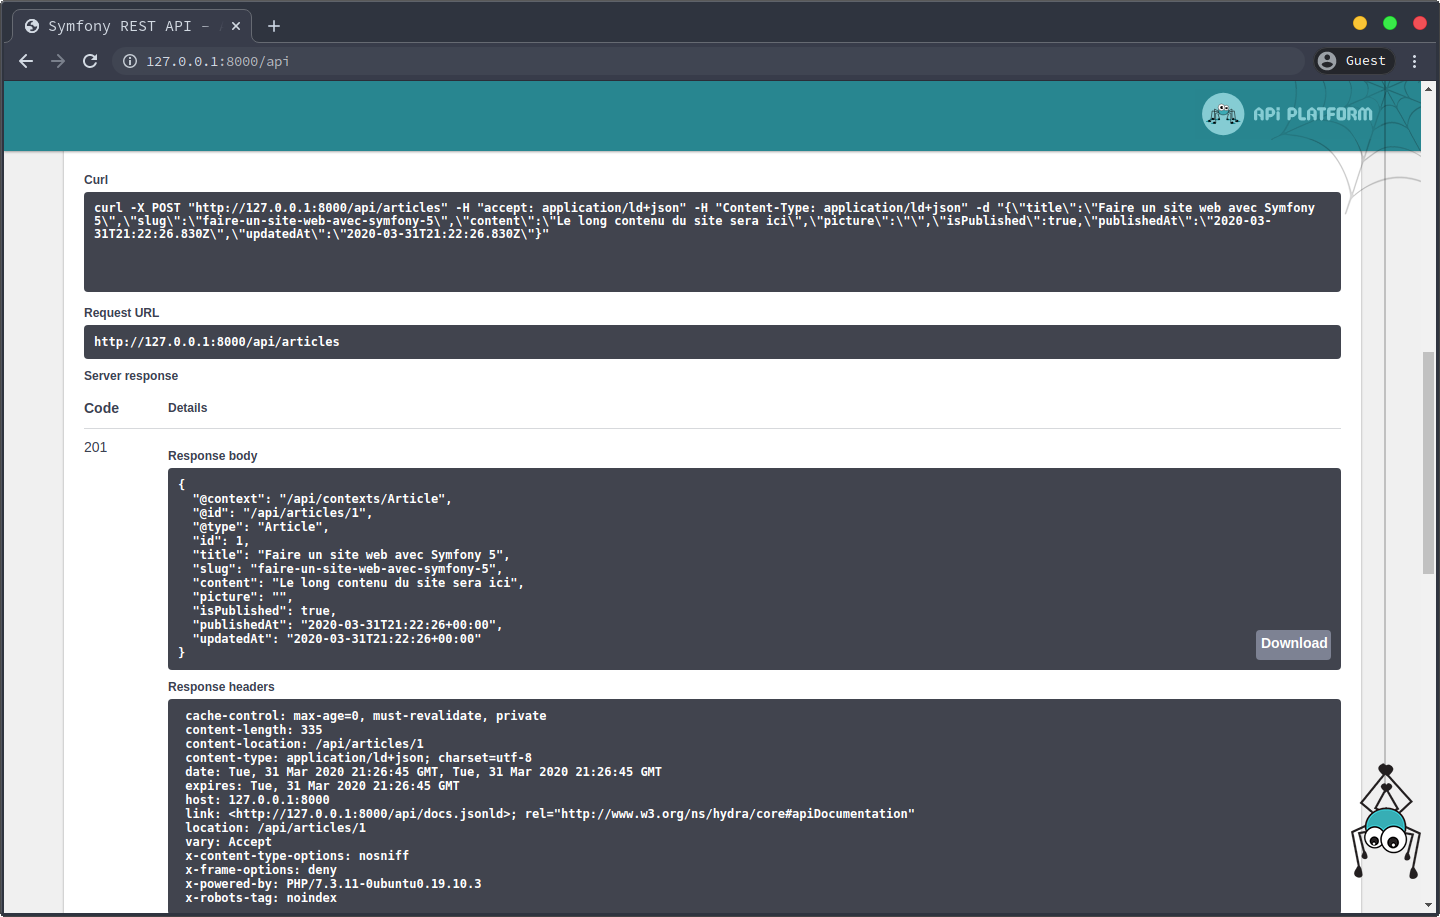1440x917 pixels.
Task: Click the scrollbar down arrow
Action: click(x=1428, y=906)
